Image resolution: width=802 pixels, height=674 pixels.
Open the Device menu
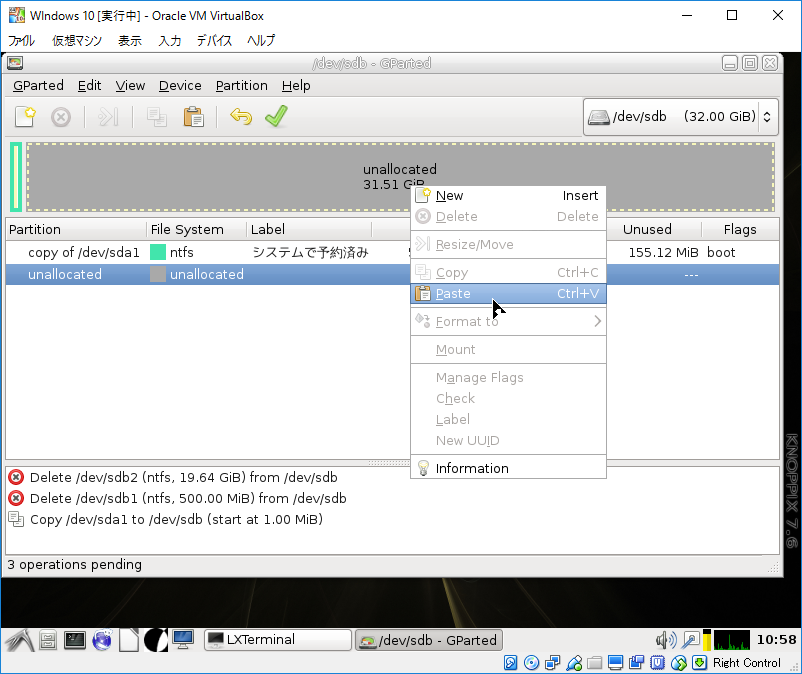[x=180, y=85]
